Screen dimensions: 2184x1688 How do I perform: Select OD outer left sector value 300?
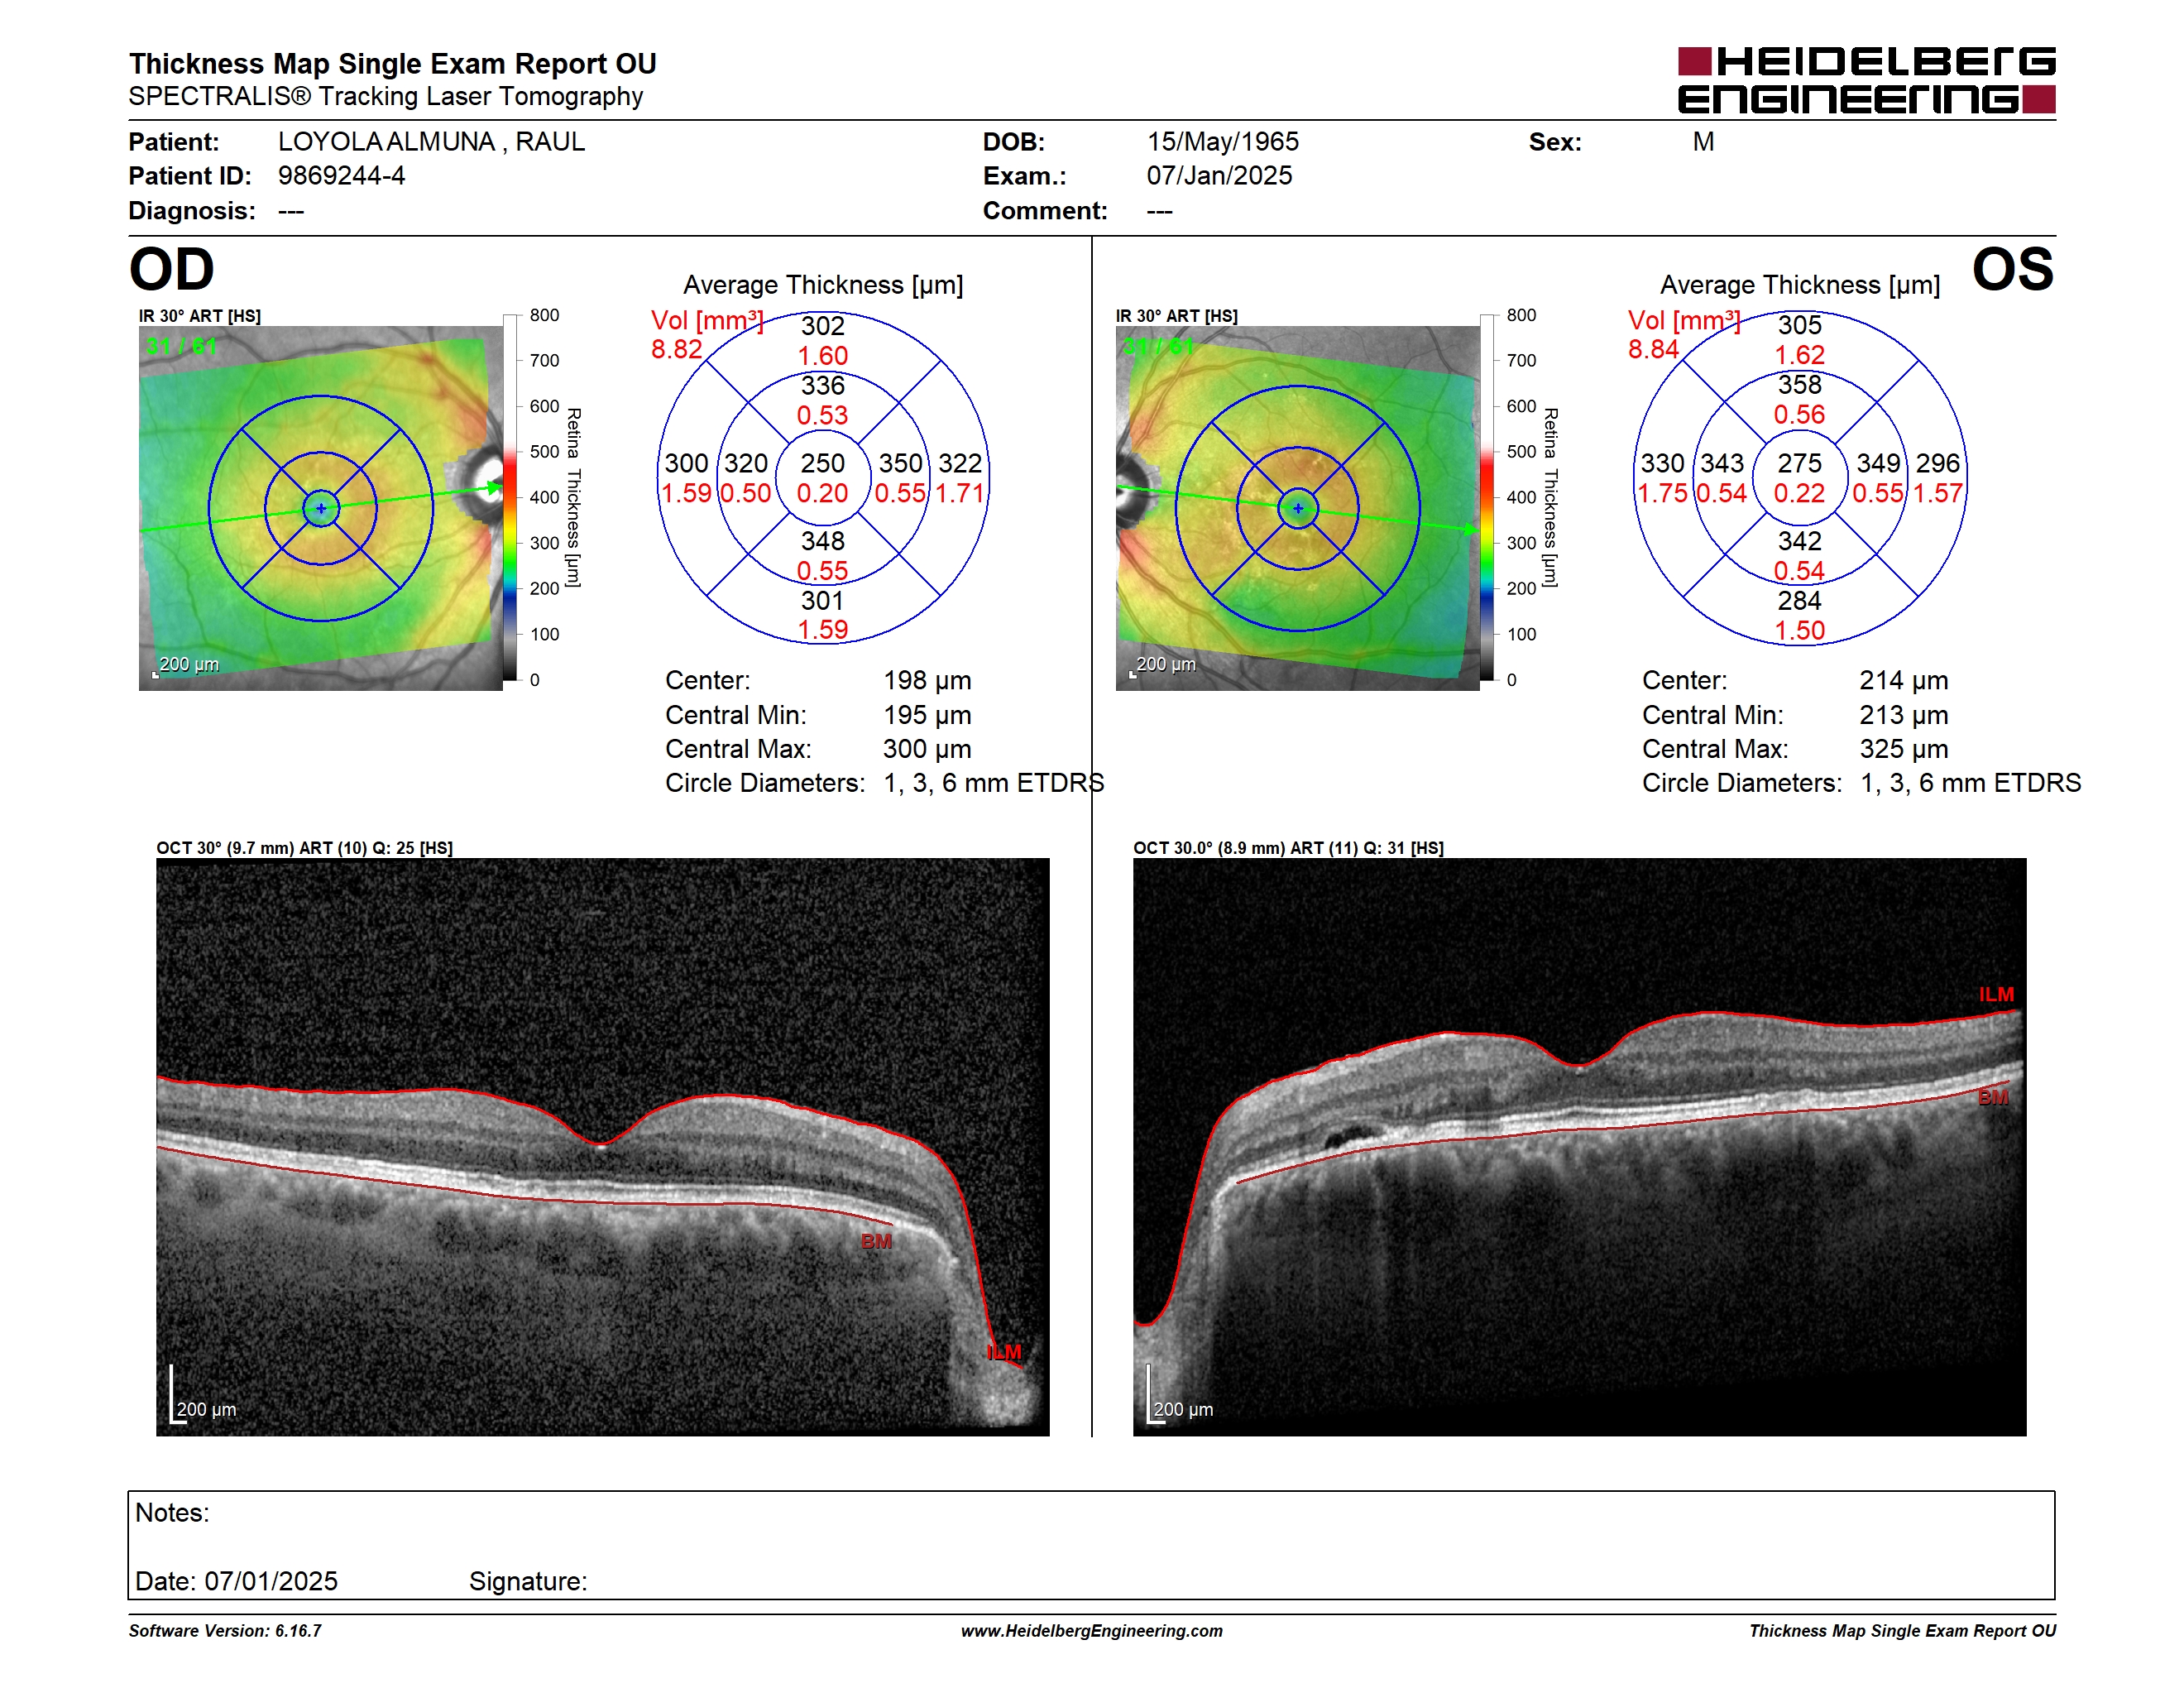[x=687, y=463]
